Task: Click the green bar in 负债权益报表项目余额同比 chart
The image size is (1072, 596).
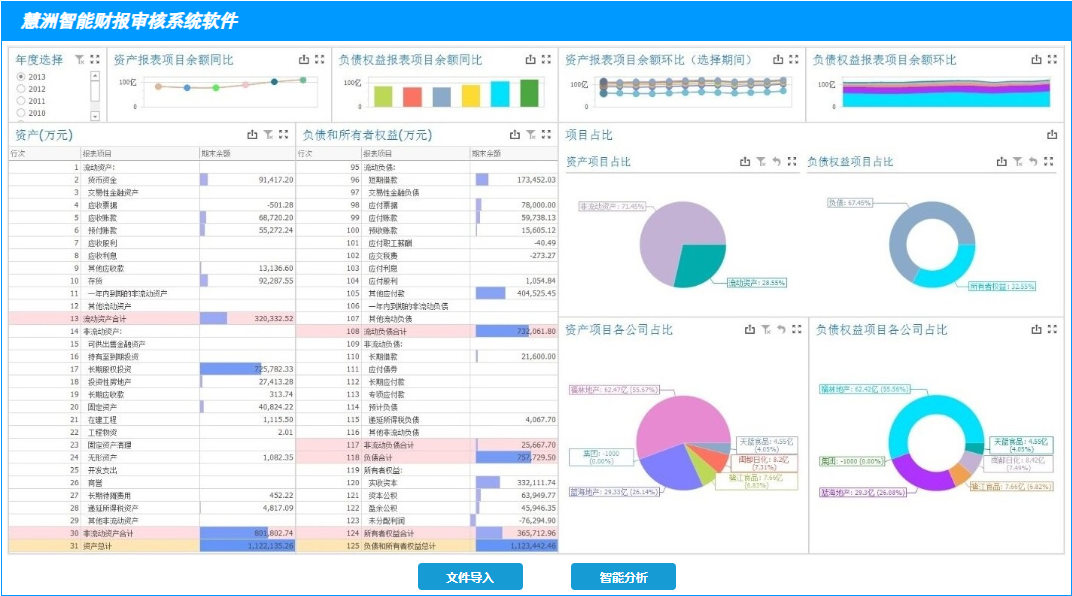Action: [x=529, y=94]
